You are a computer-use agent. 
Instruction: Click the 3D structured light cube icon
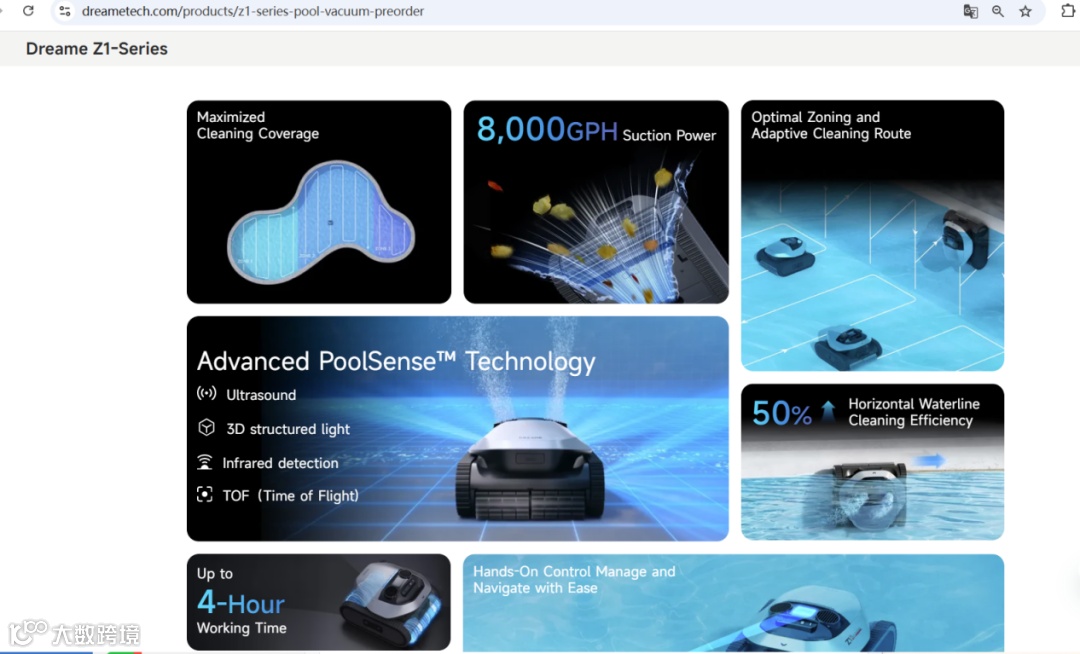206,428
